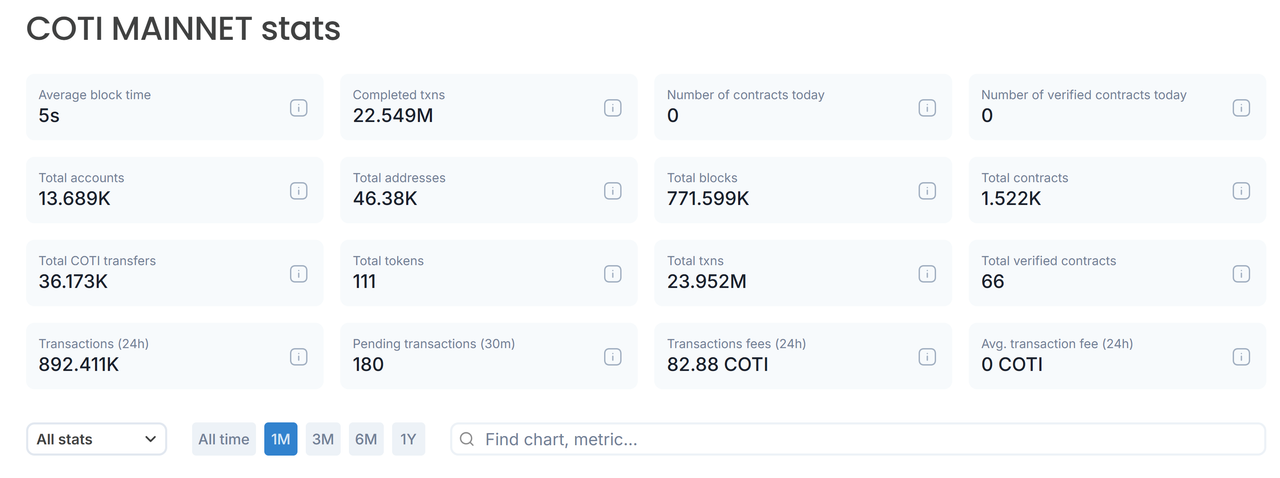Click info icon for Pending transactions (30m)

613,356
